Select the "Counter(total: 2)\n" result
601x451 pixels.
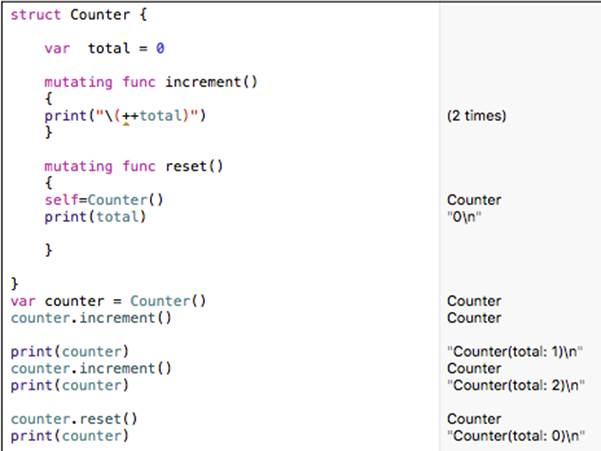click(x=515, y=385)
